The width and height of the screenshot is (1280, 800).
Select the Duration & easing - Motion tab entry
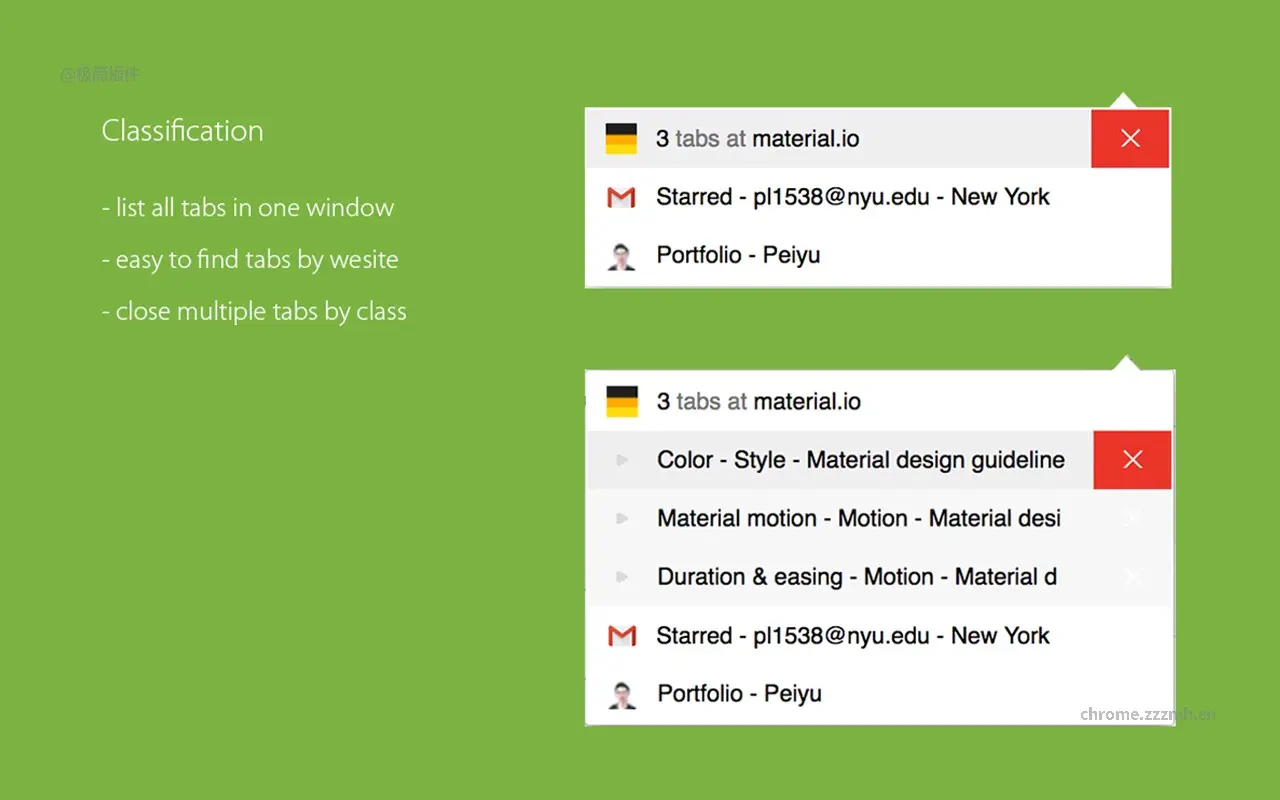[x=856, y=577]
